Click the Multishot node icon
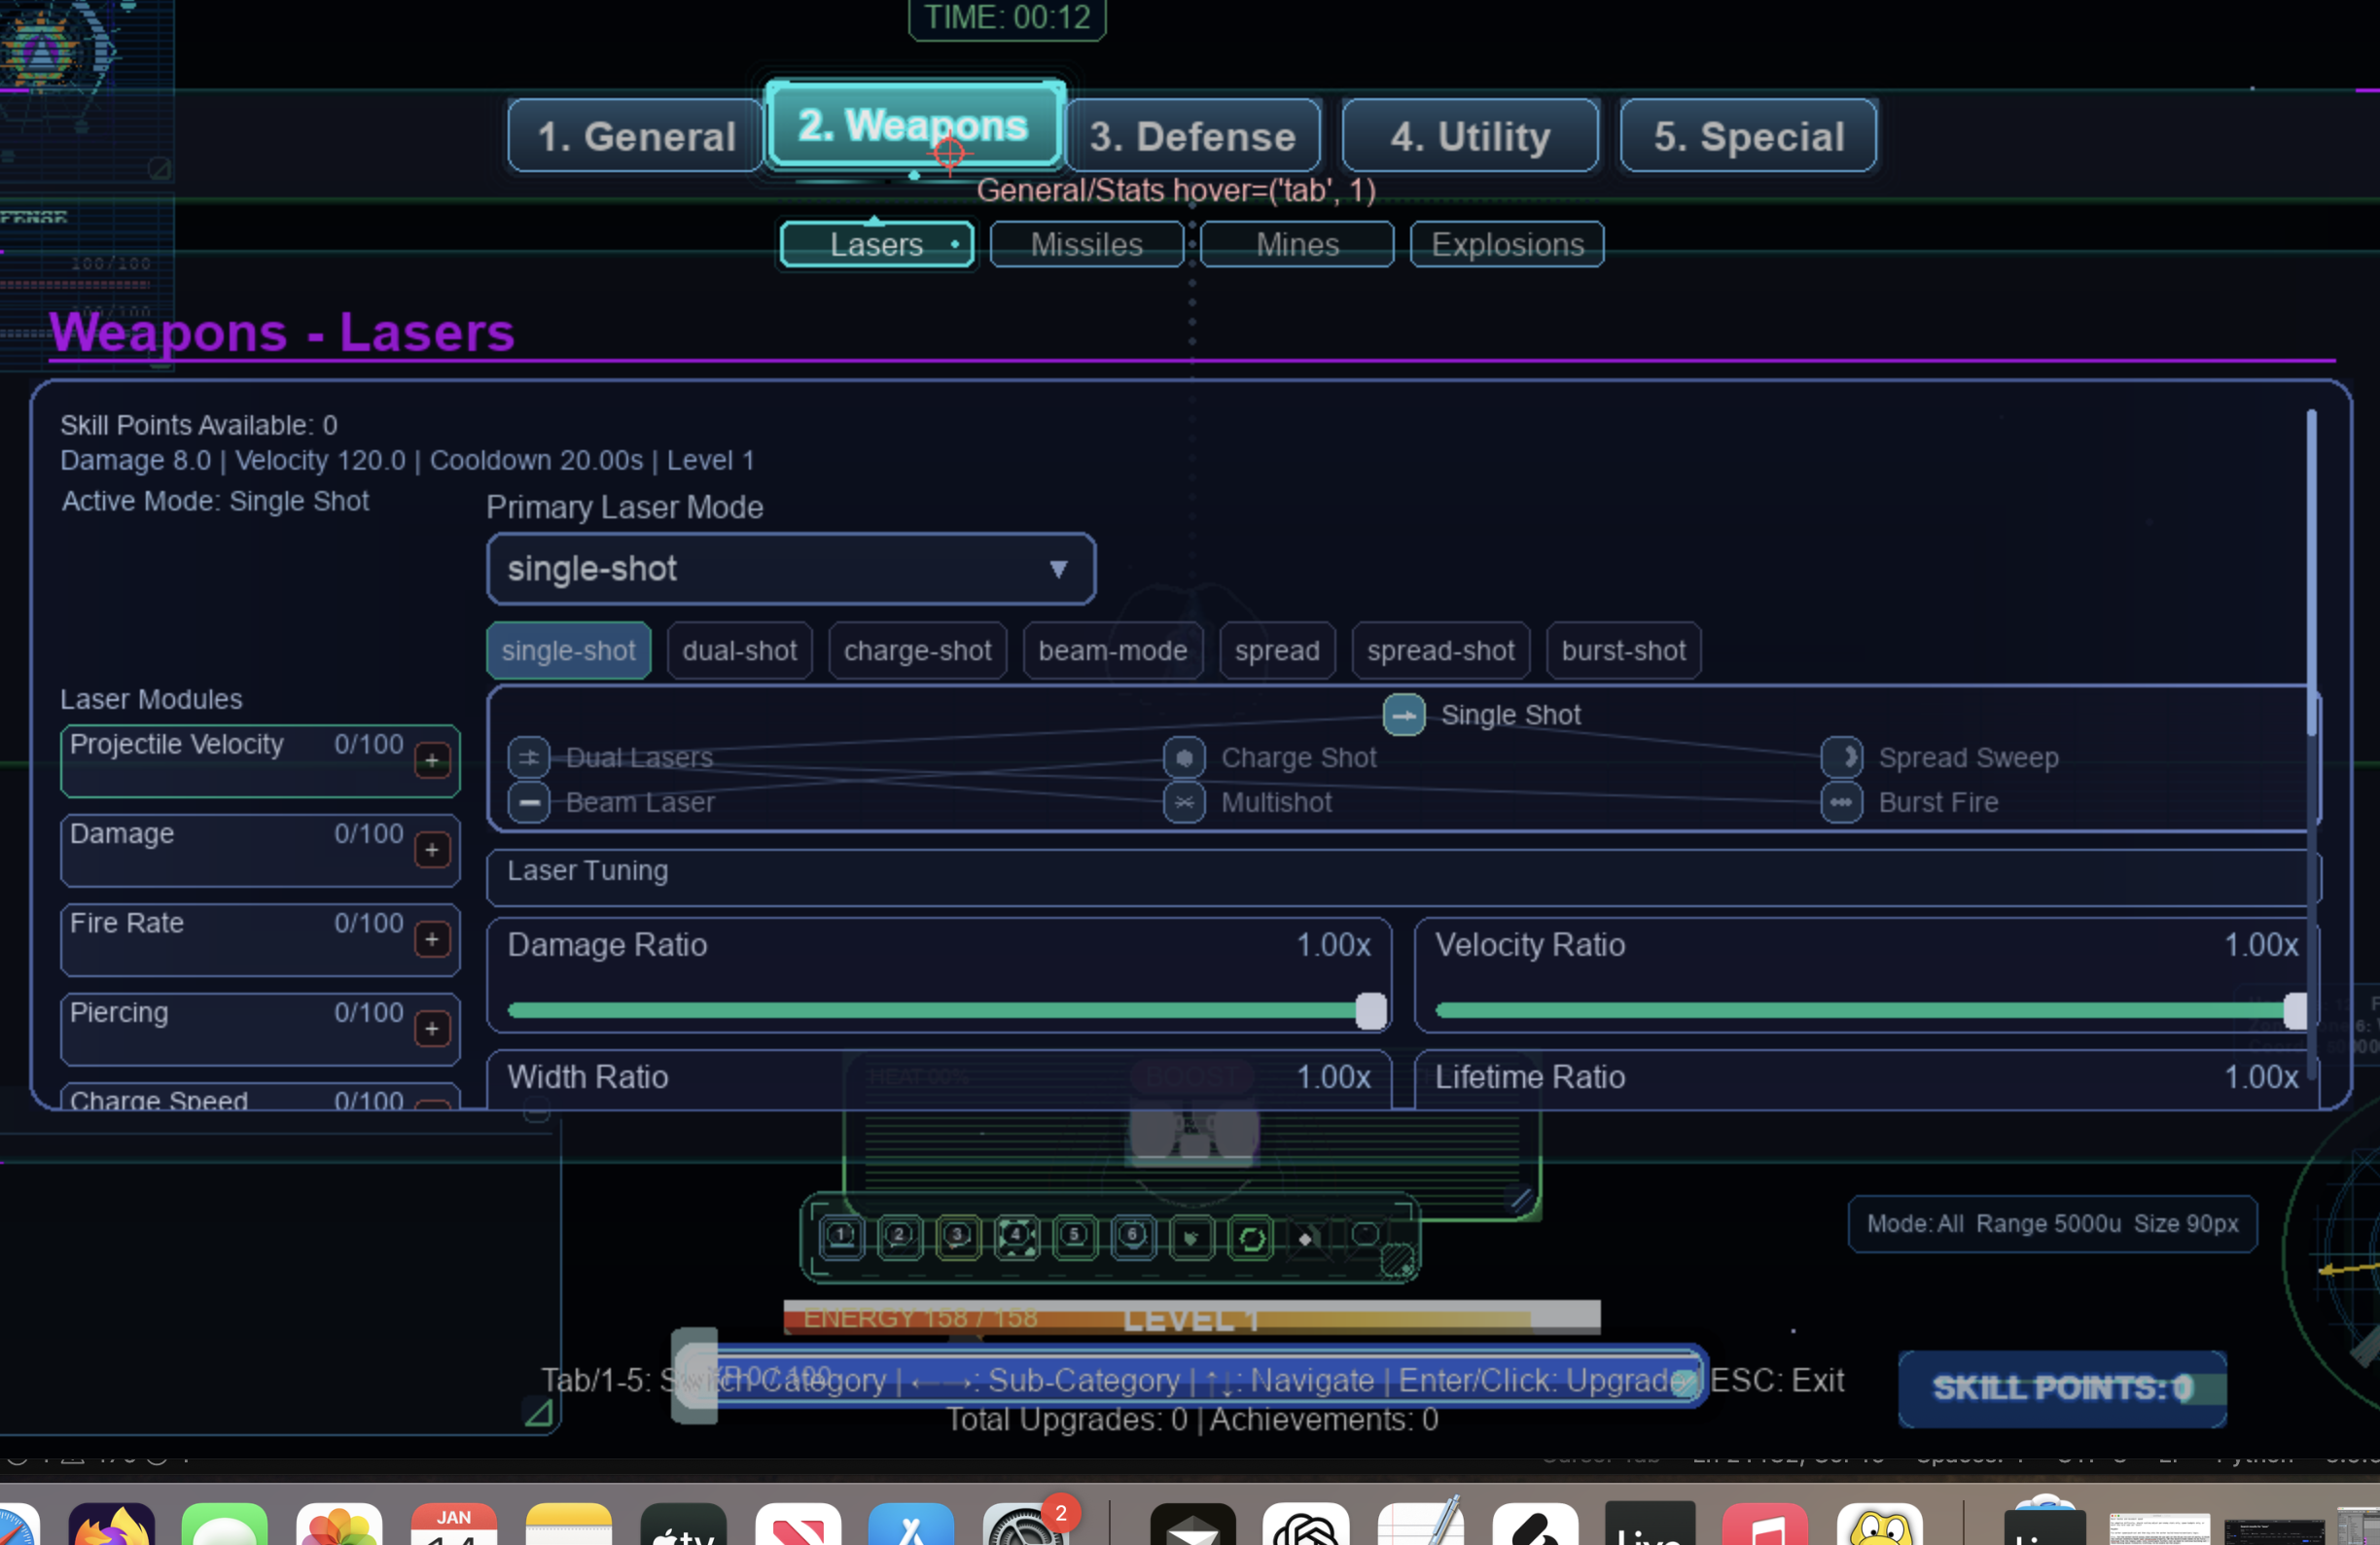 point(1184,802)
